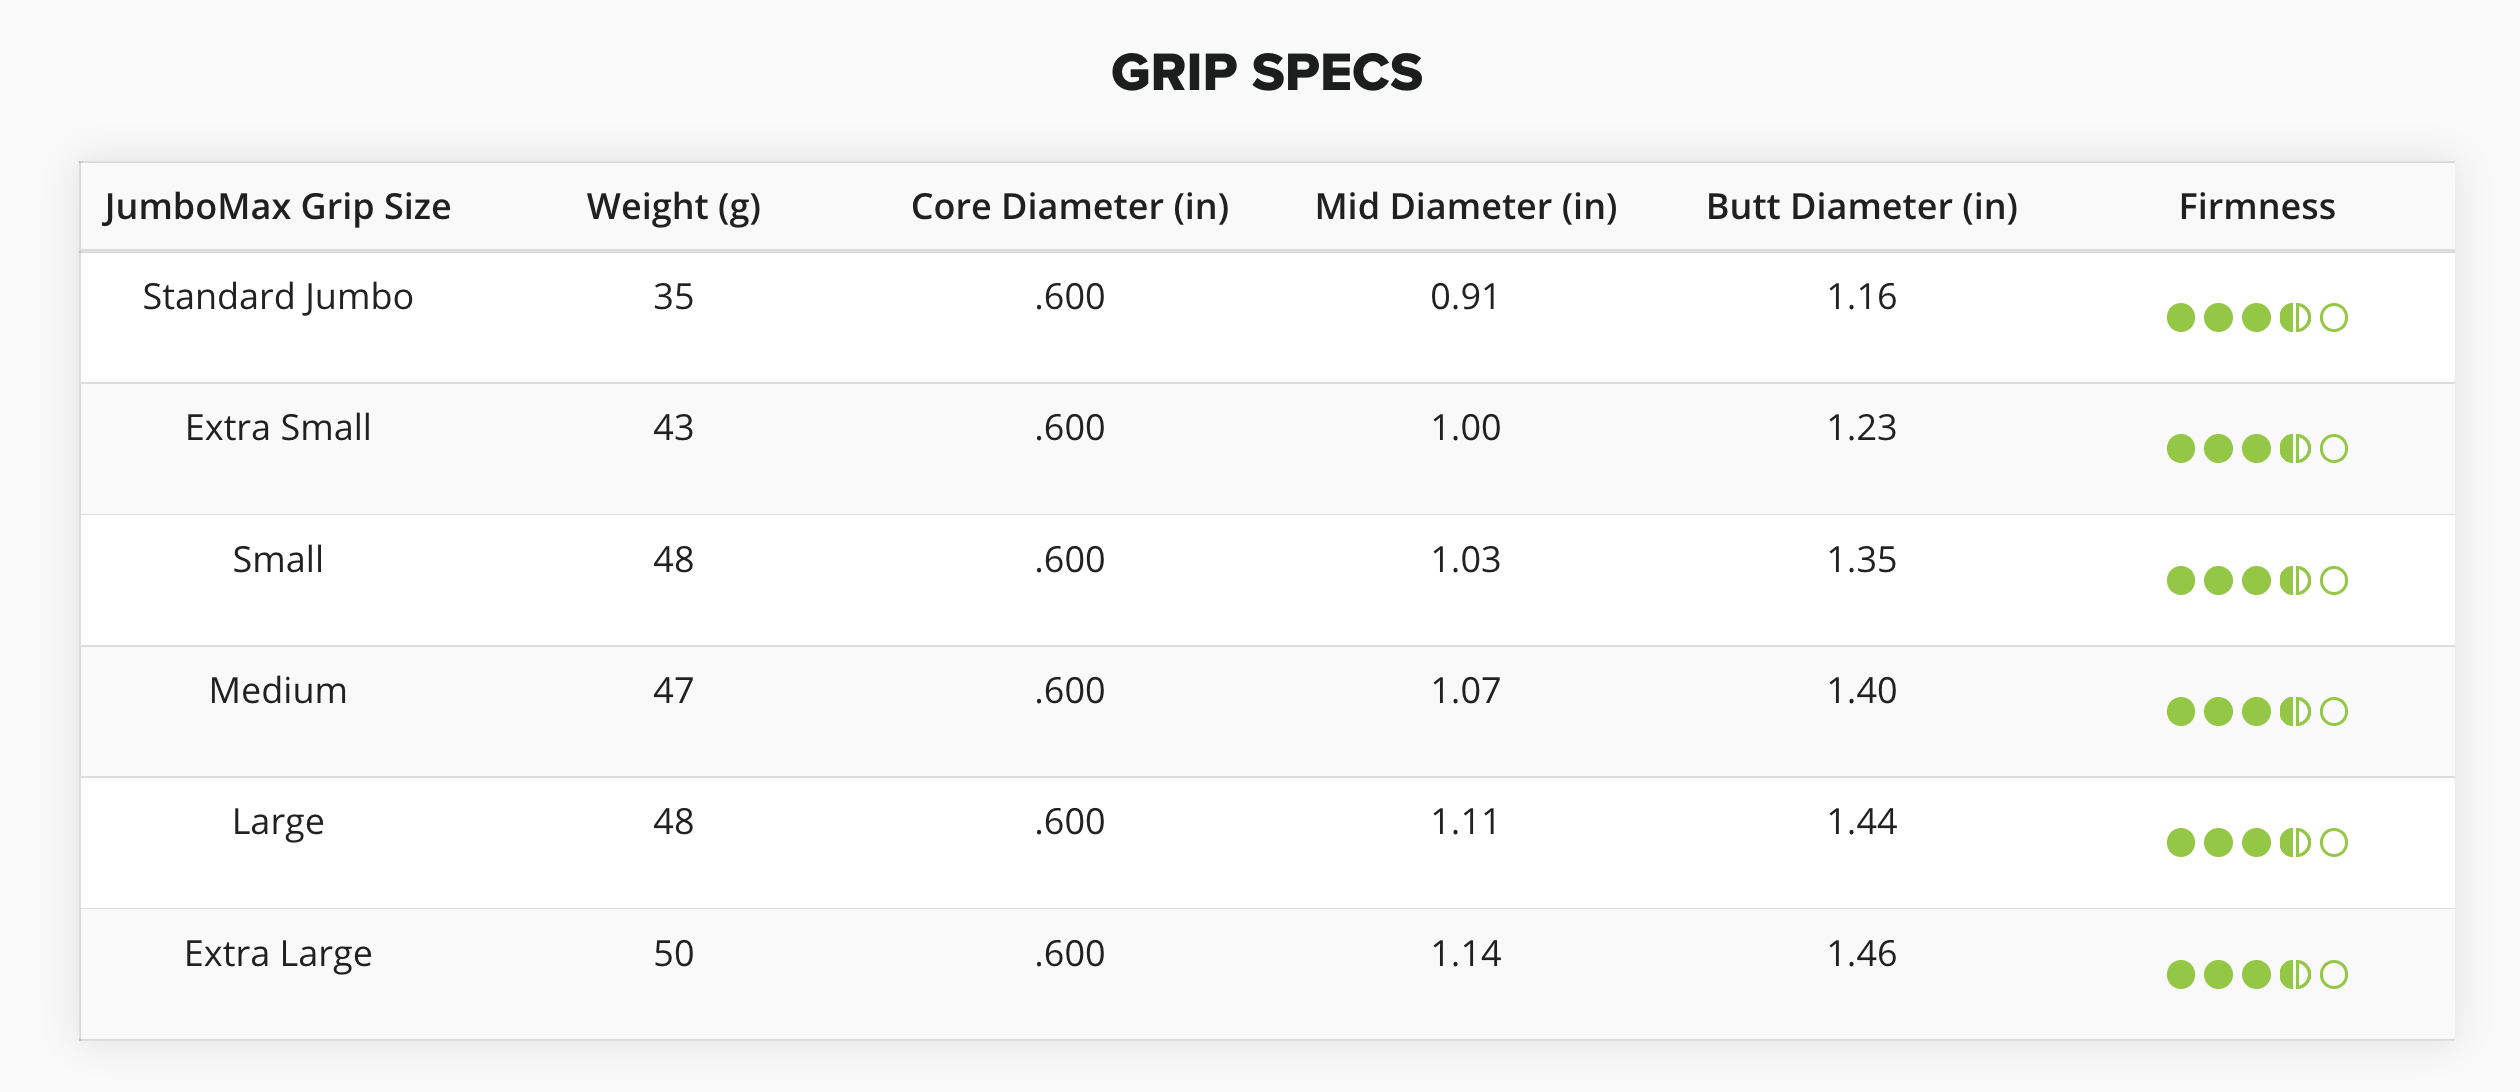Image resolution: width=2520 pixels, height=1092 pixels.
Task: Click the Firmness column header
Action: [x=2257, y=207]
